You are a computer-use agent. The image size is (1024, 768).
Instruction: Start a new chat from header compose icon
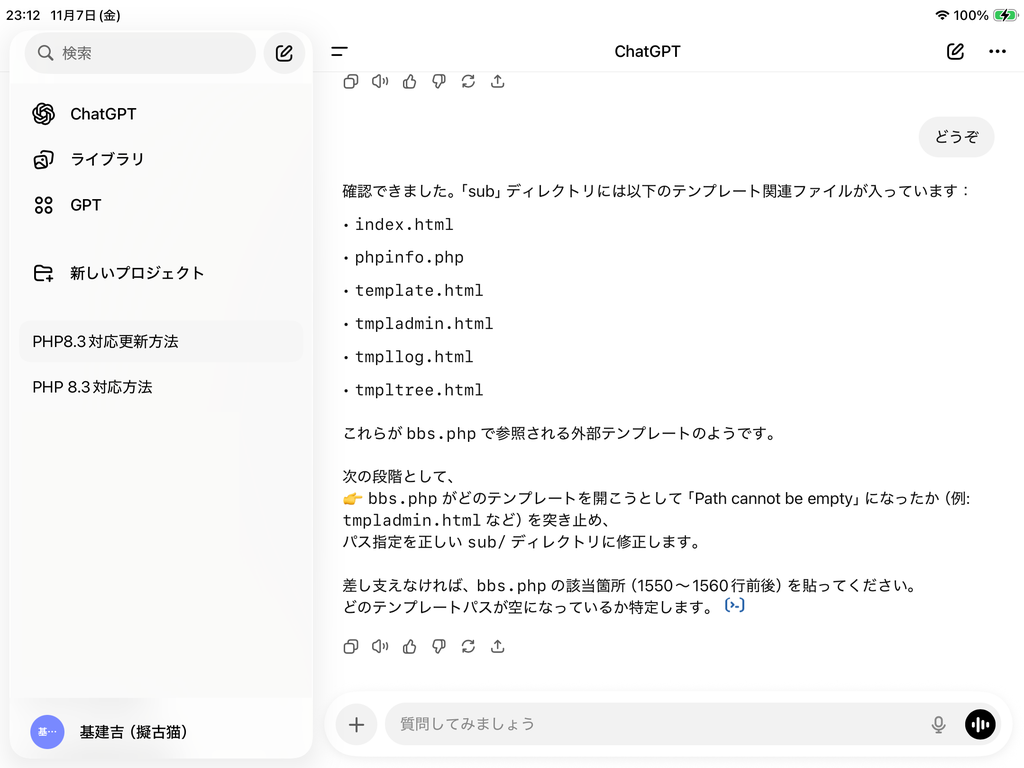click(x=955, y=52)
